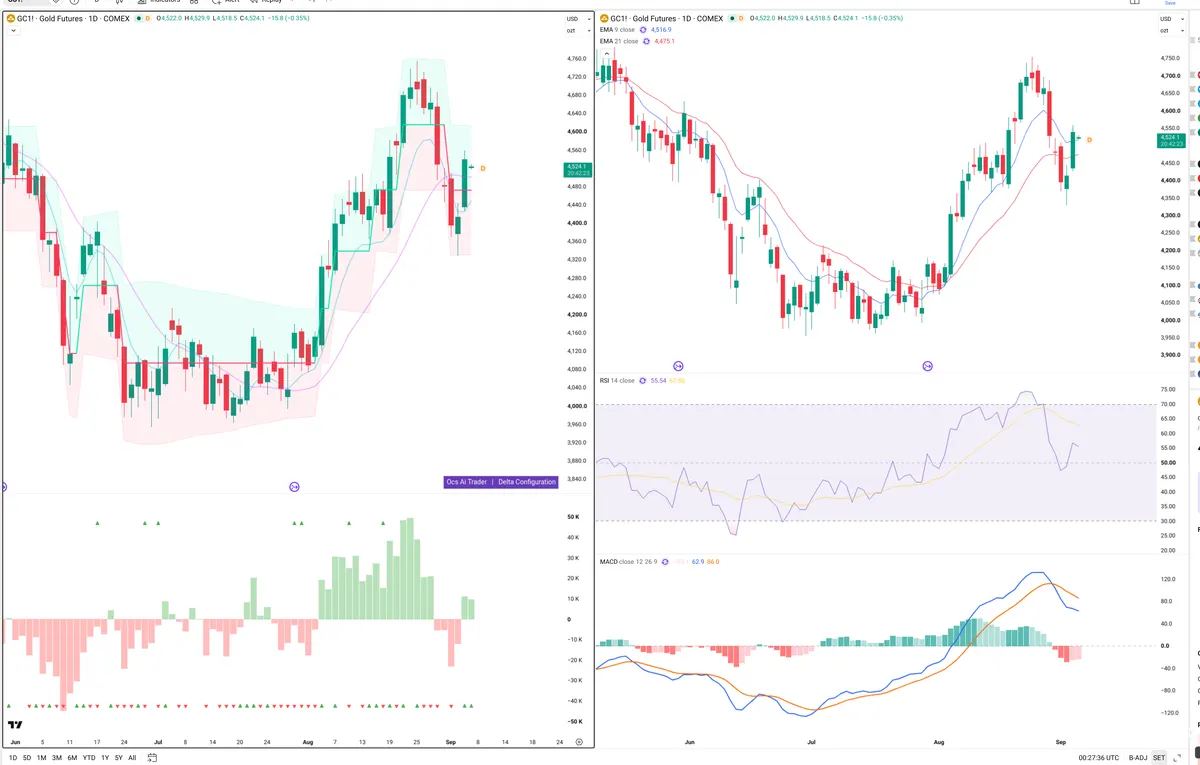Screen dimensions: 1200x765
Task: Click the 120.0 level on MACD axis
Action: point(1166,579)
